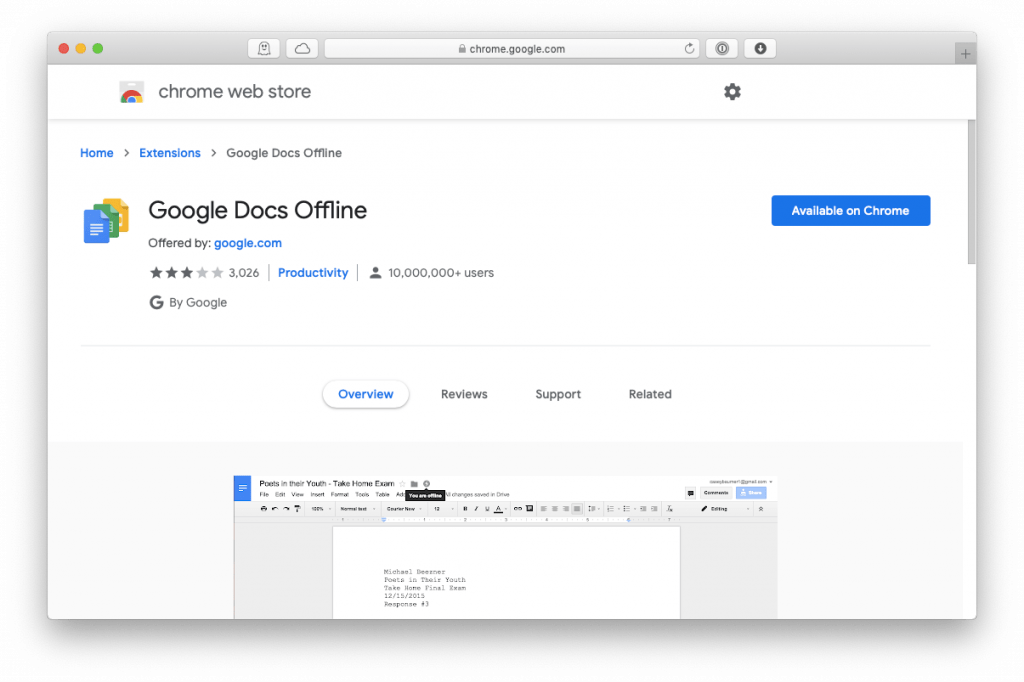
Task: Click the iCloud tabs cloud icon
Action: pos(301,47)
